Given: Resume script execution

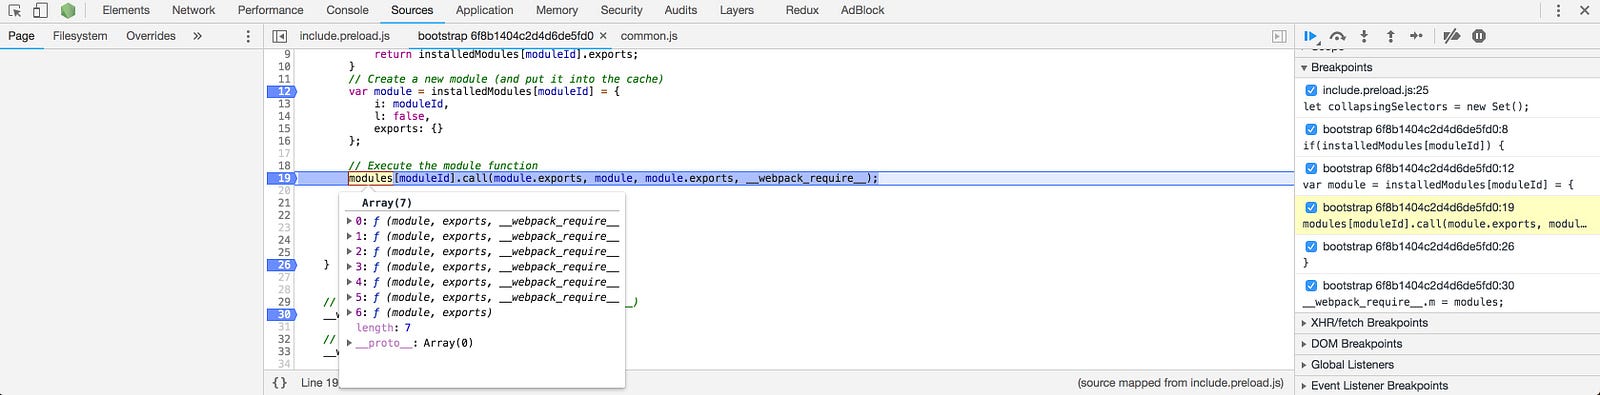Looking at the screenshot, I should [1311, 36].
